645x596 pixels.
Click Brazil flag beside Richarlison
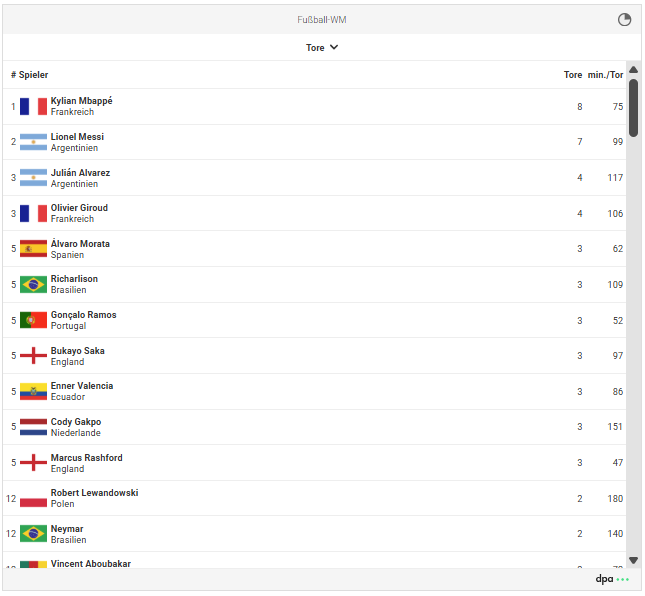point(33,284)
